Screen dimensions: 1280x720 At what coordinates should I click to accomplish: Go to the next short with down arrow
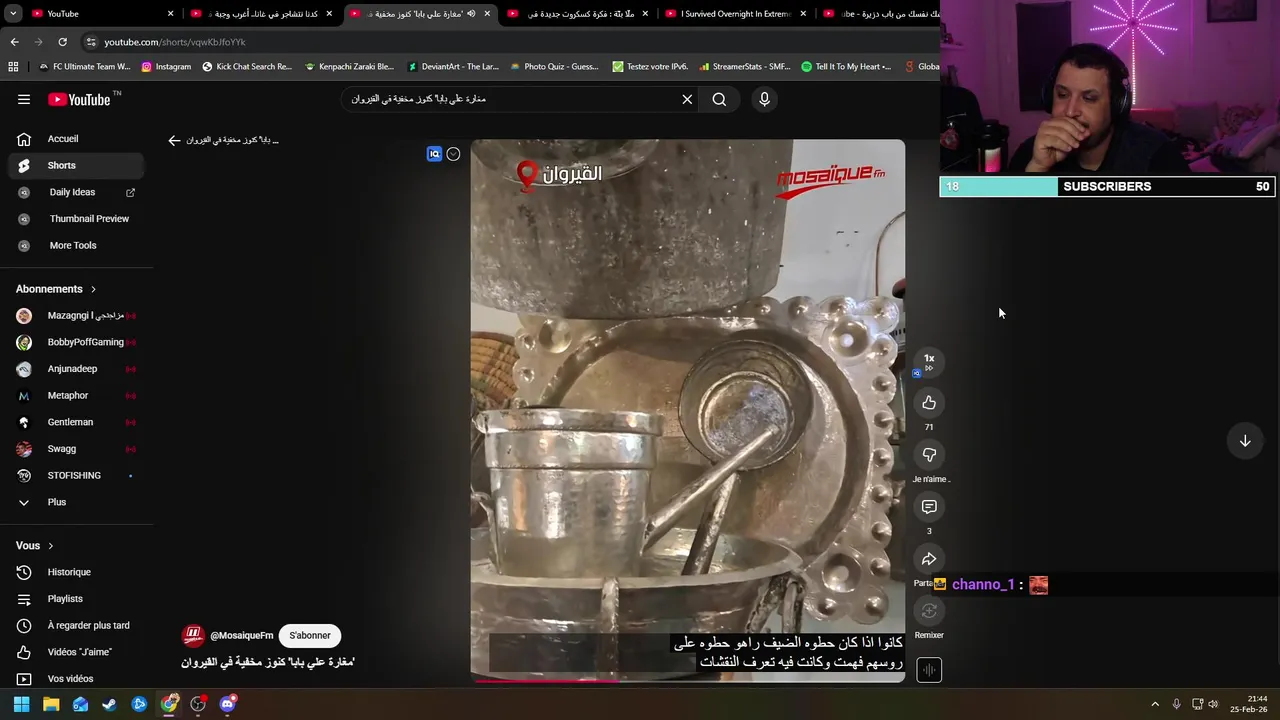[1245, 441]
